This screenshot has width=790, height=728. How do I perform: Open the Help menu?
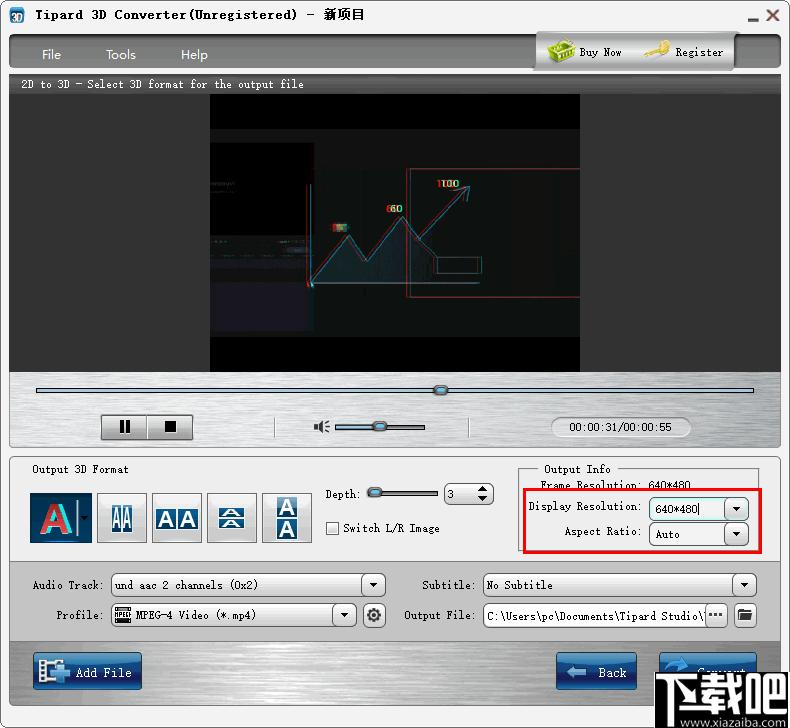click(194, 54)
